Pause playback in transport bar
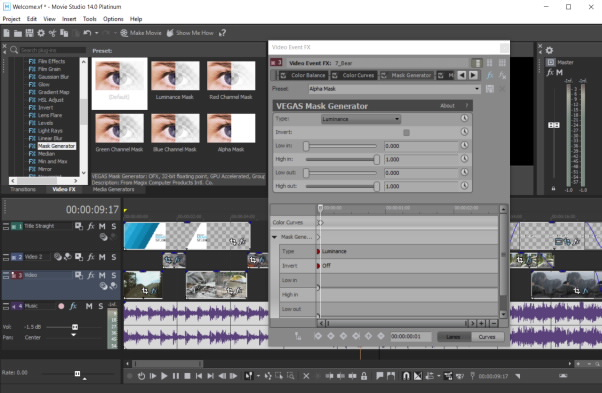This screenshot has height=393, width=602. (x=175, y=376)
